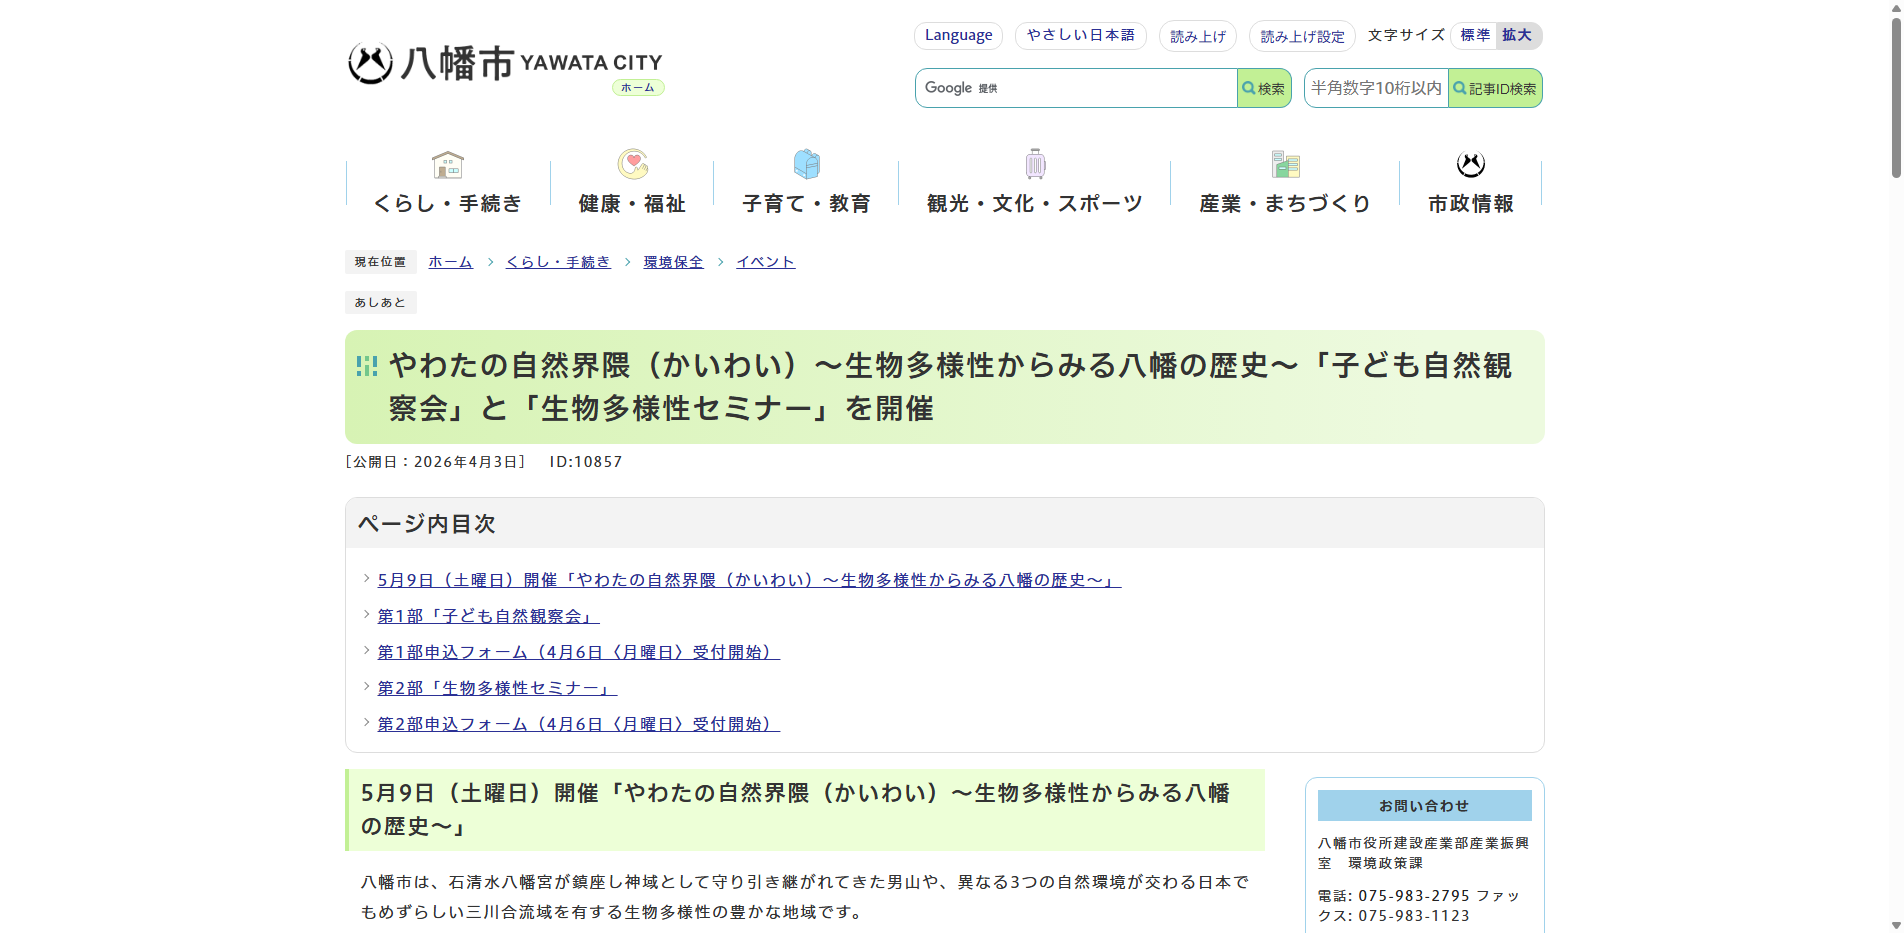Click the crest icon above 市政情報
1904x933 pixels.
coord(1470,163)
